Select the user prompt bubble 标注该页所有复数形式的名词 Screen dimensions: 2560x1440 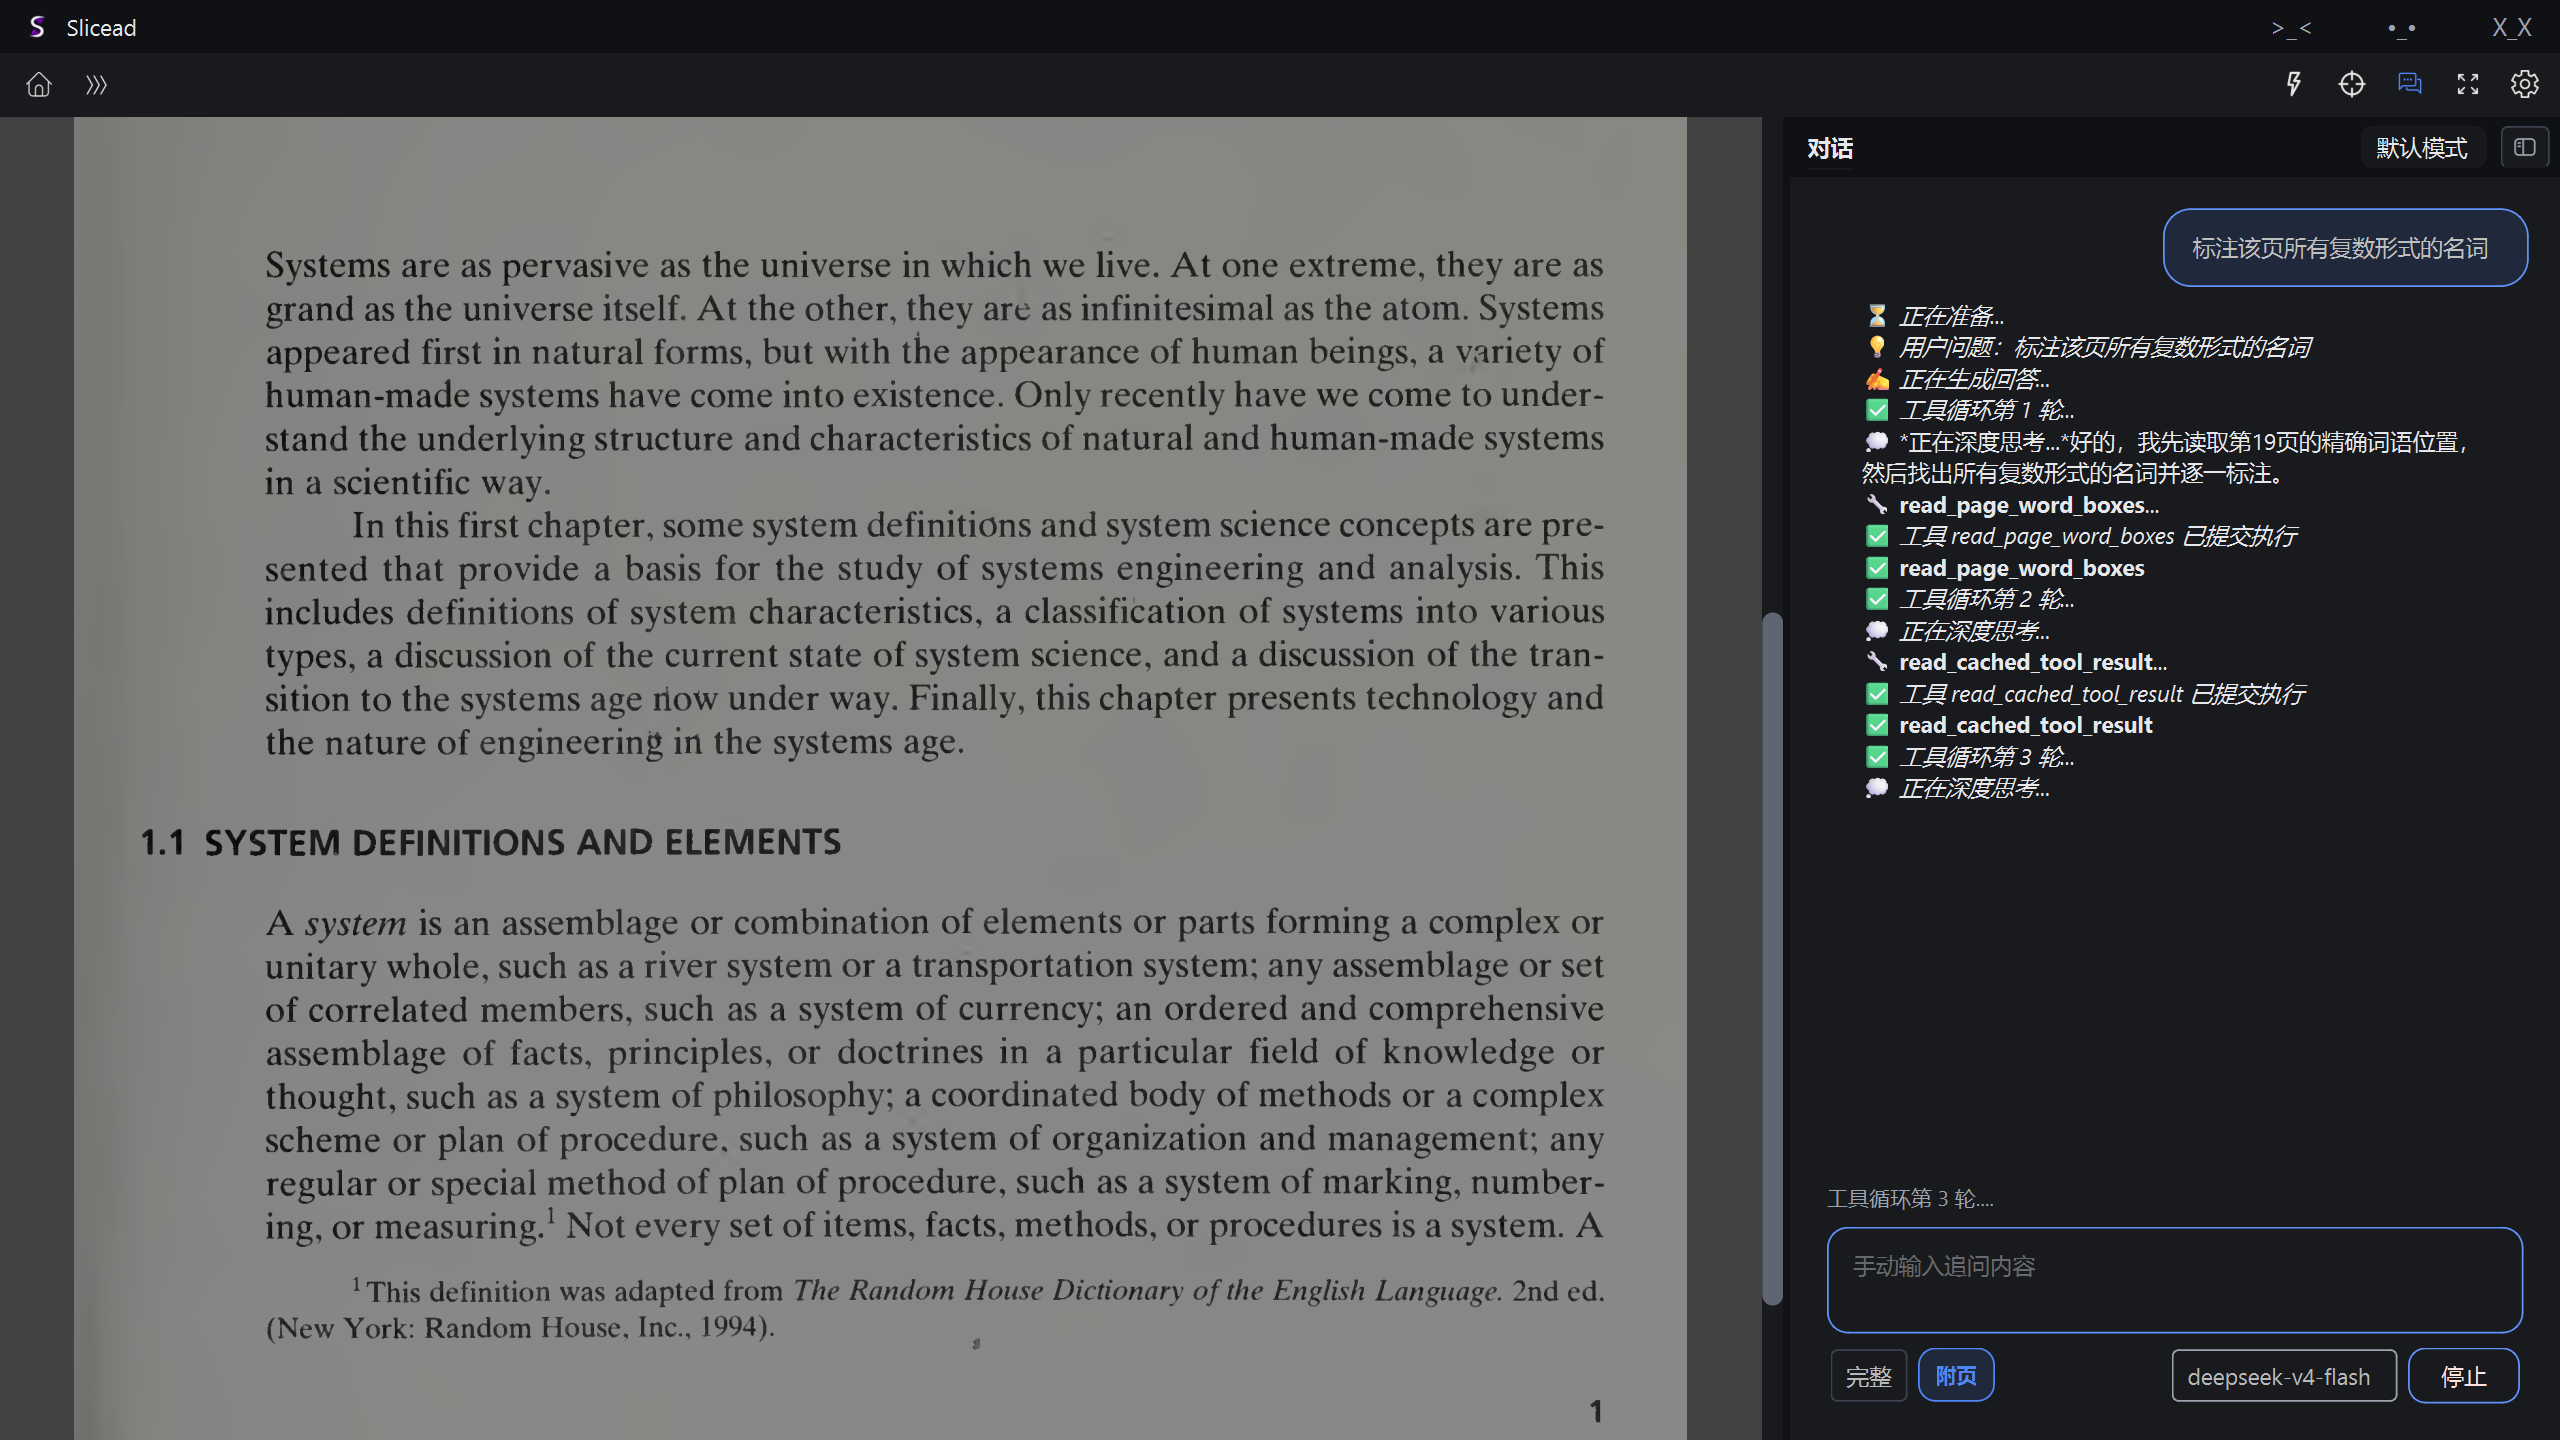point(2344,248)
